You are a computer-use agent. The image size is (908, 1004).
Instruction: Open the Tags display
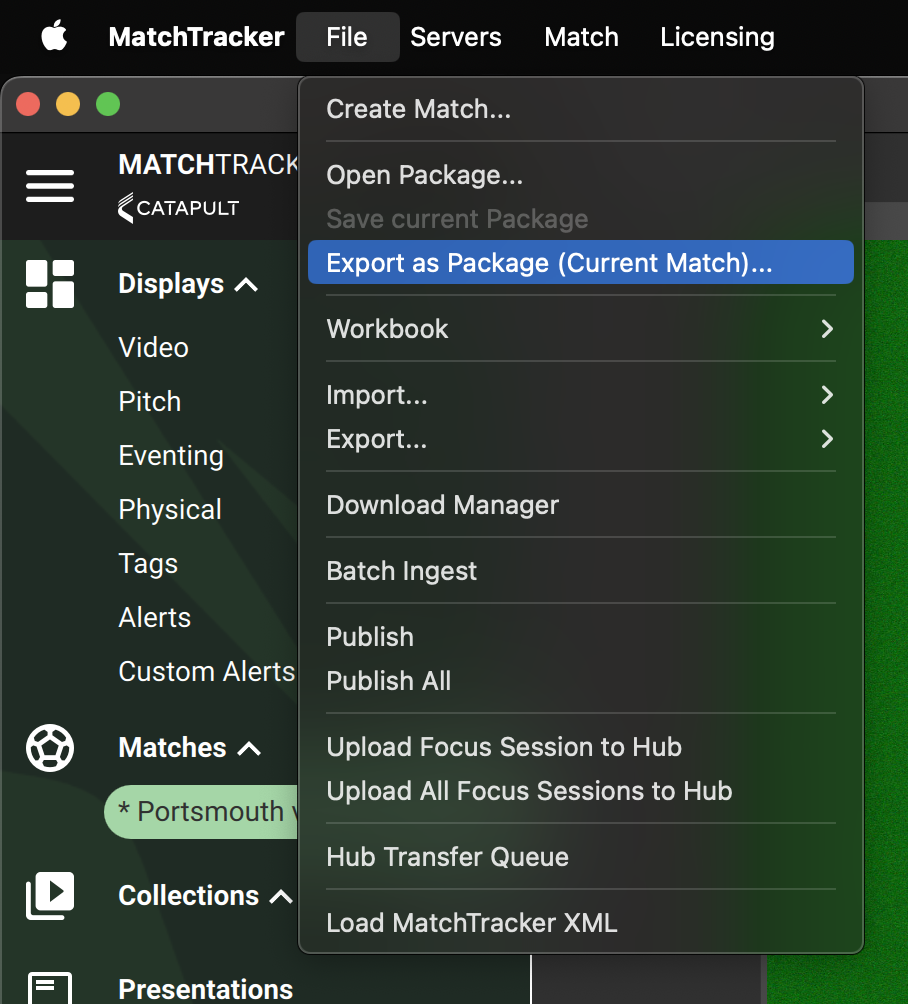point(148,564)
